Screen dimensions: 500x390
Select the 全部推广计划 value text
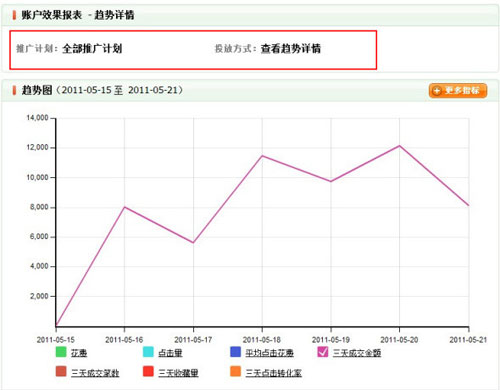click(92, 49)
